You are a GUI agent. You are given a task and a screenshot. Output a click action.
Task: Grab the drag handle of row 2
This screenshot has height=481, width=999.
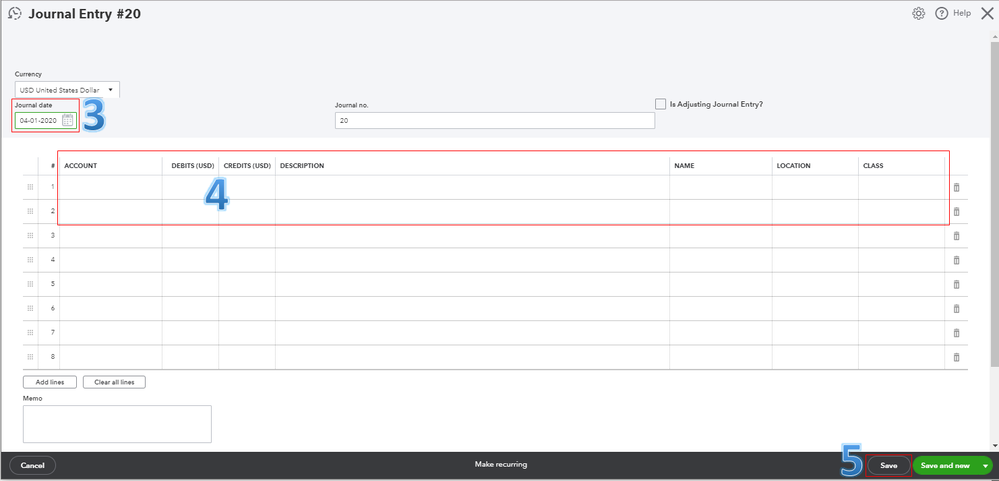pyautogui.click(x=30, y=212)
